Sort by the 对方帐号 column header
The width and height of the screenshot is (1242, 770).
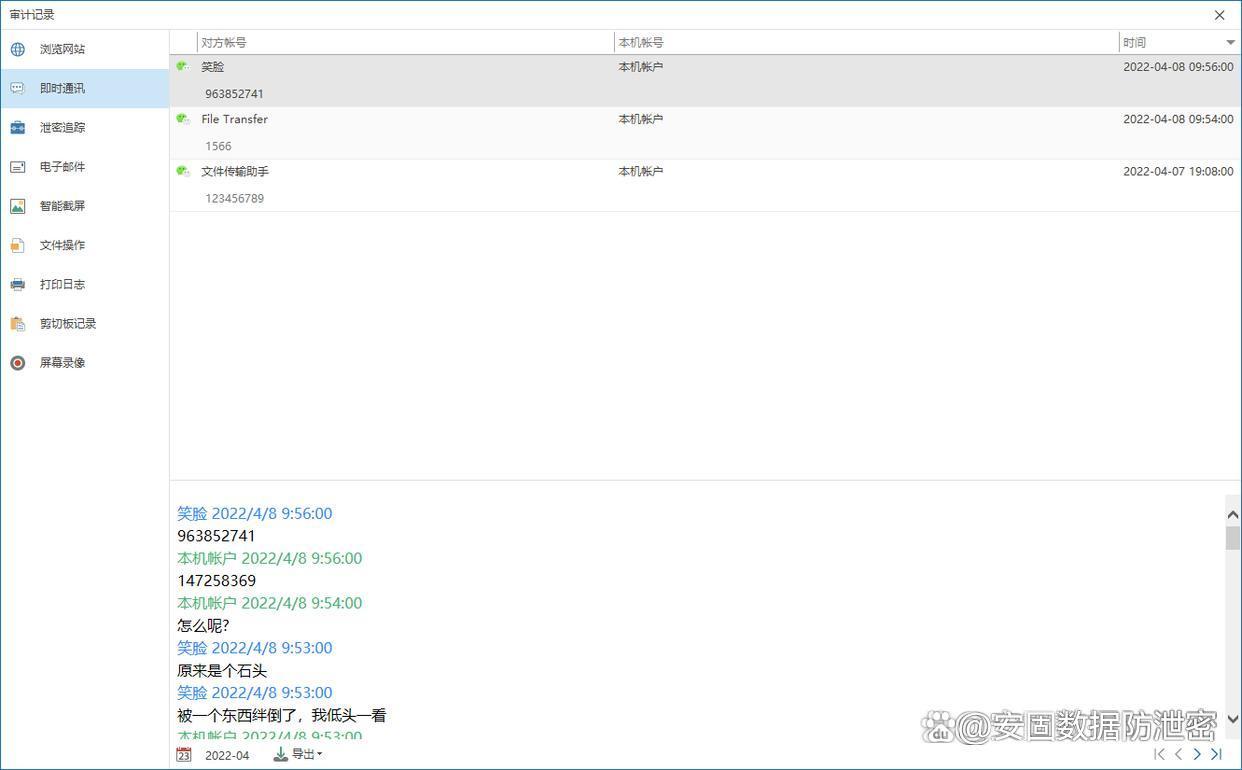(x=406, y=43)
